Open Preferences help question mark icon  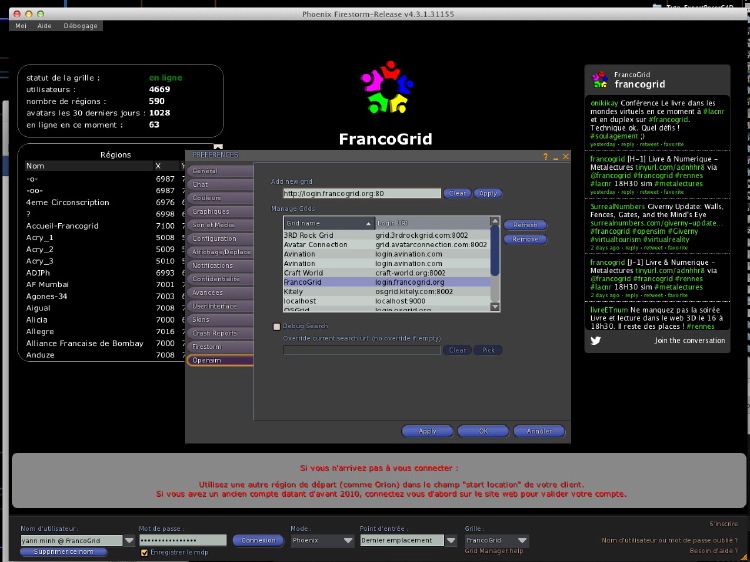pos(545,156)
